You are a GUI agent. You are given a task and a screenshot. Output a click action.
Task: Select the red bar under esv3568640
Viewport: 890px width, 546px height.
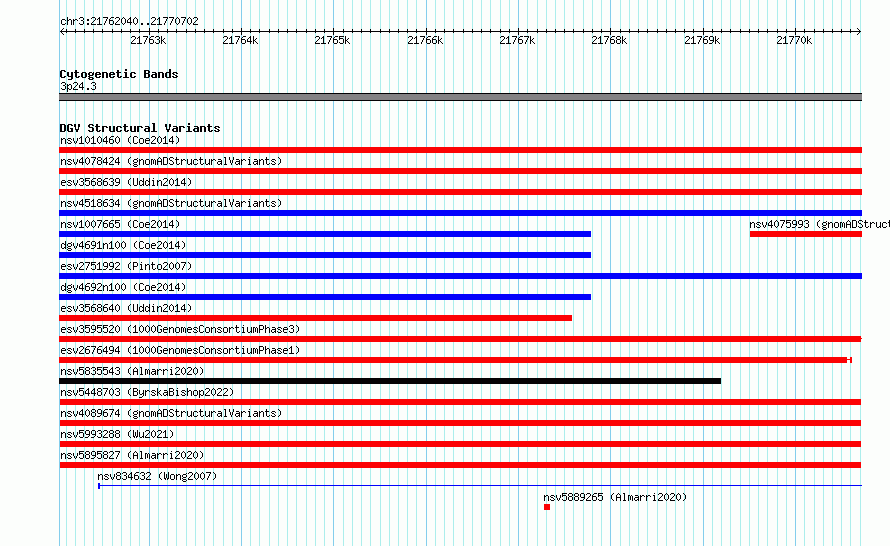coord(315,318)
